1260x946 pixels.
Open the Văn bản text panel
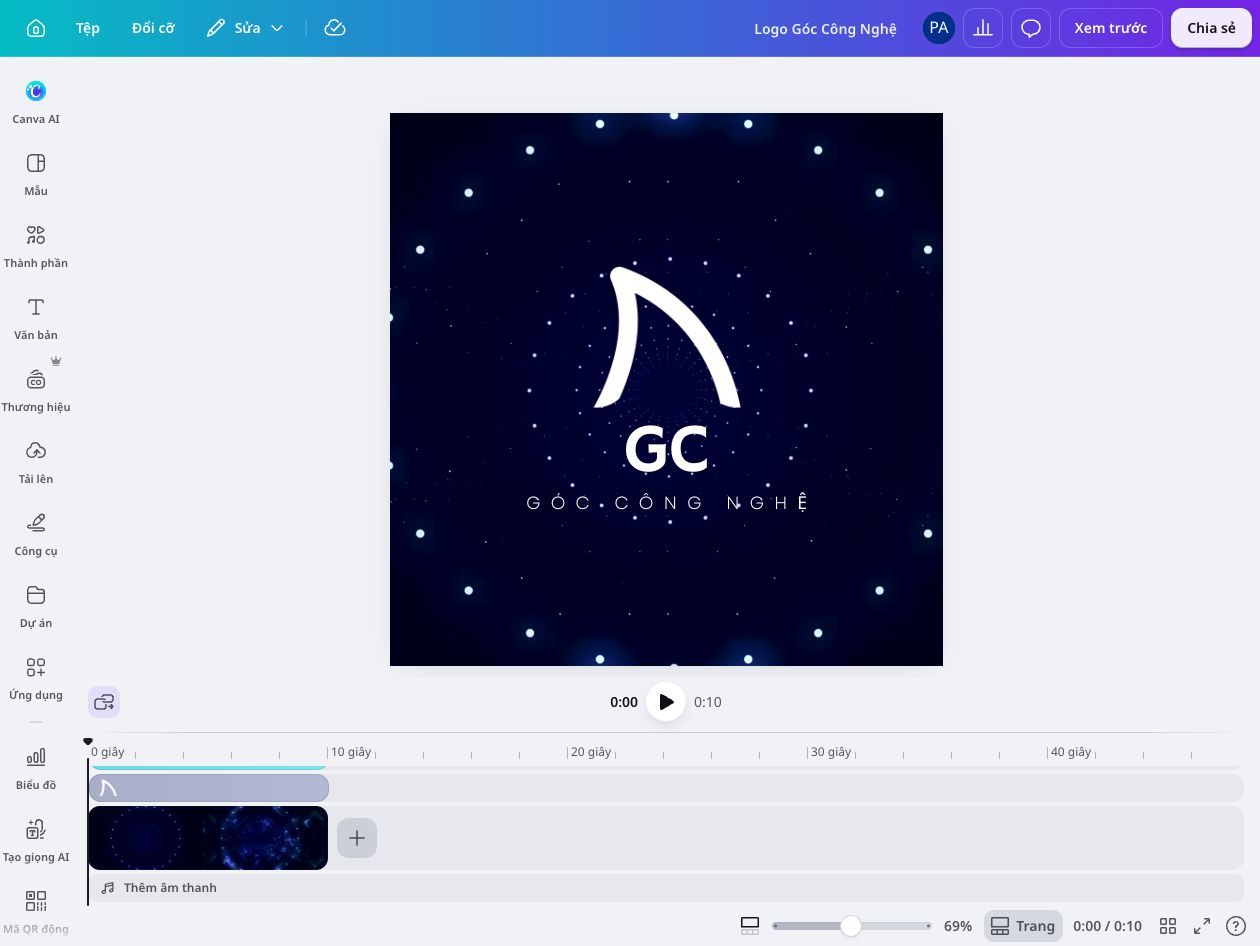[x=36, y=318]
